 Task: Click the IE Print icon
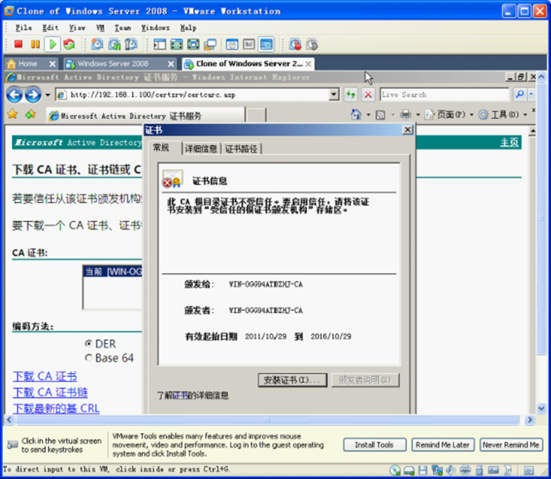(405, 115)
